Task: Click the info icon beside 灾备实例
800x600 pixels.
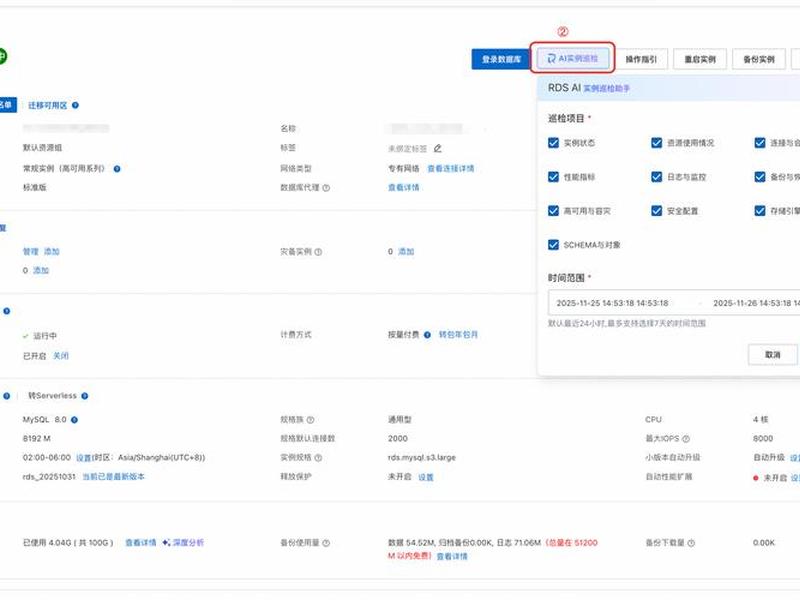Action: coord(318,252)
